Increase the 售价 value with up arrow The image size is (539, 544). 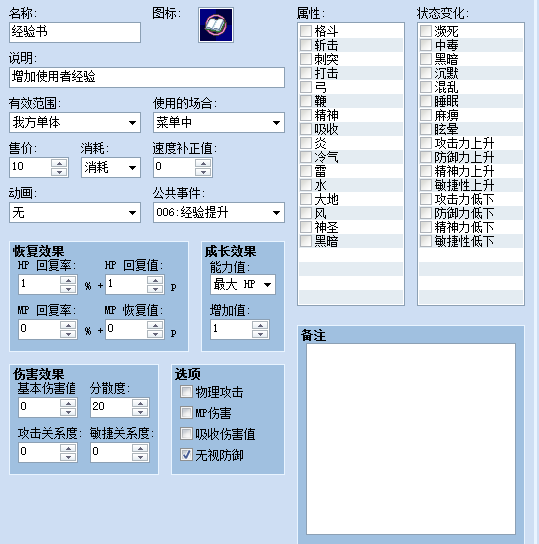59,163
